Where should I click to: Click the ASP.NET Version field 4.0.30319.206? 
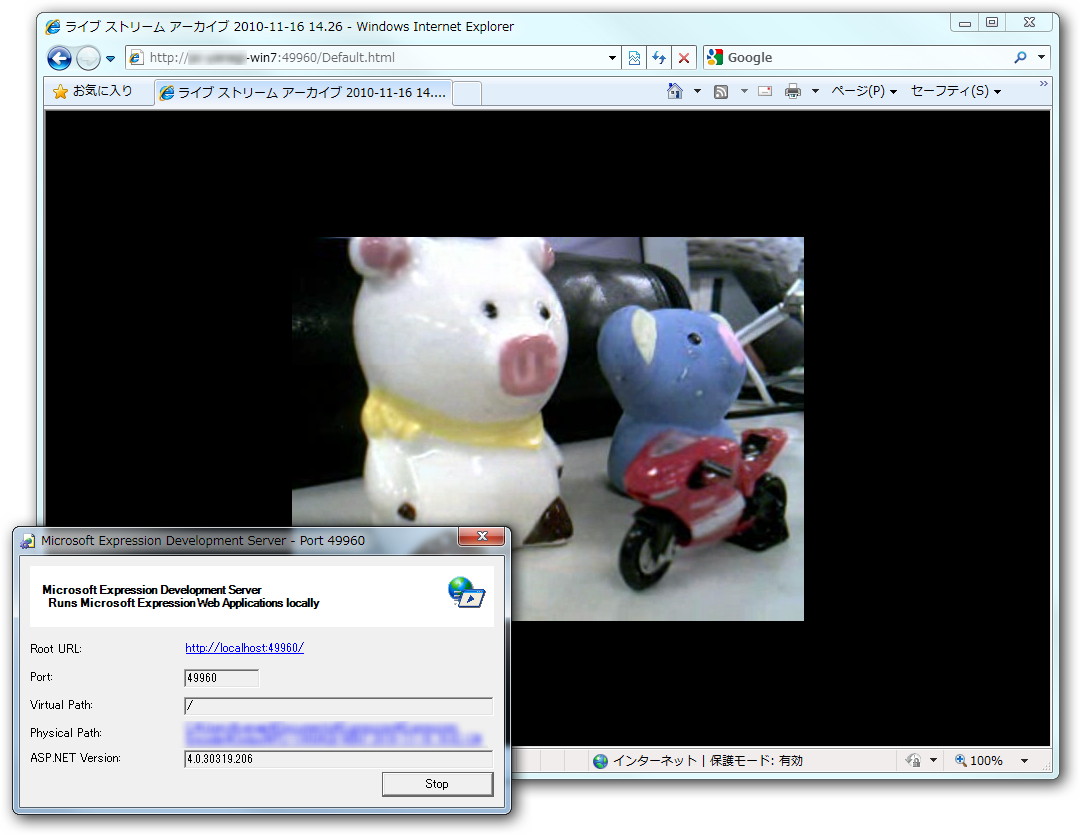338,759
